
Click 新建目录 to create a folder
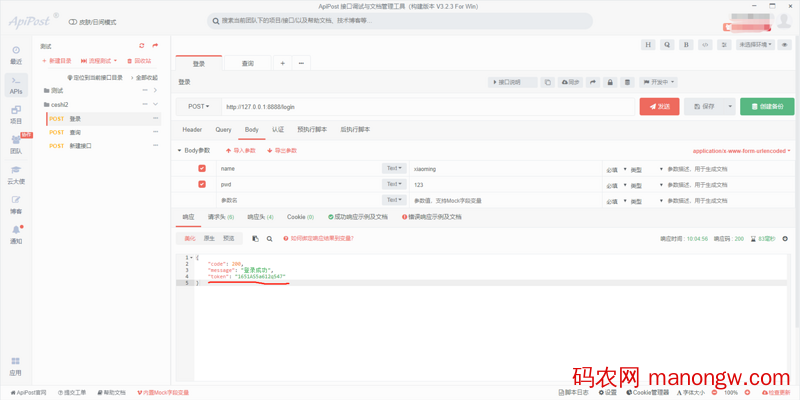[x=57, y=61]
